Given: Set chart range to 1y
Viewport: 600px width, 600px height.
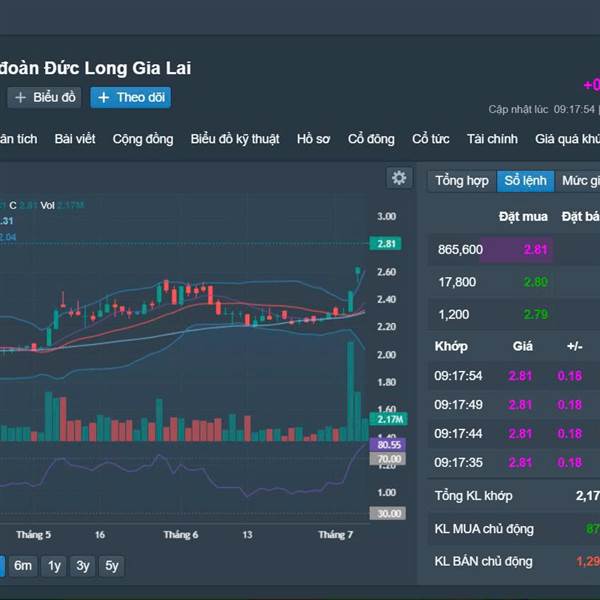Looking at the screenshot, I should 54,566.
